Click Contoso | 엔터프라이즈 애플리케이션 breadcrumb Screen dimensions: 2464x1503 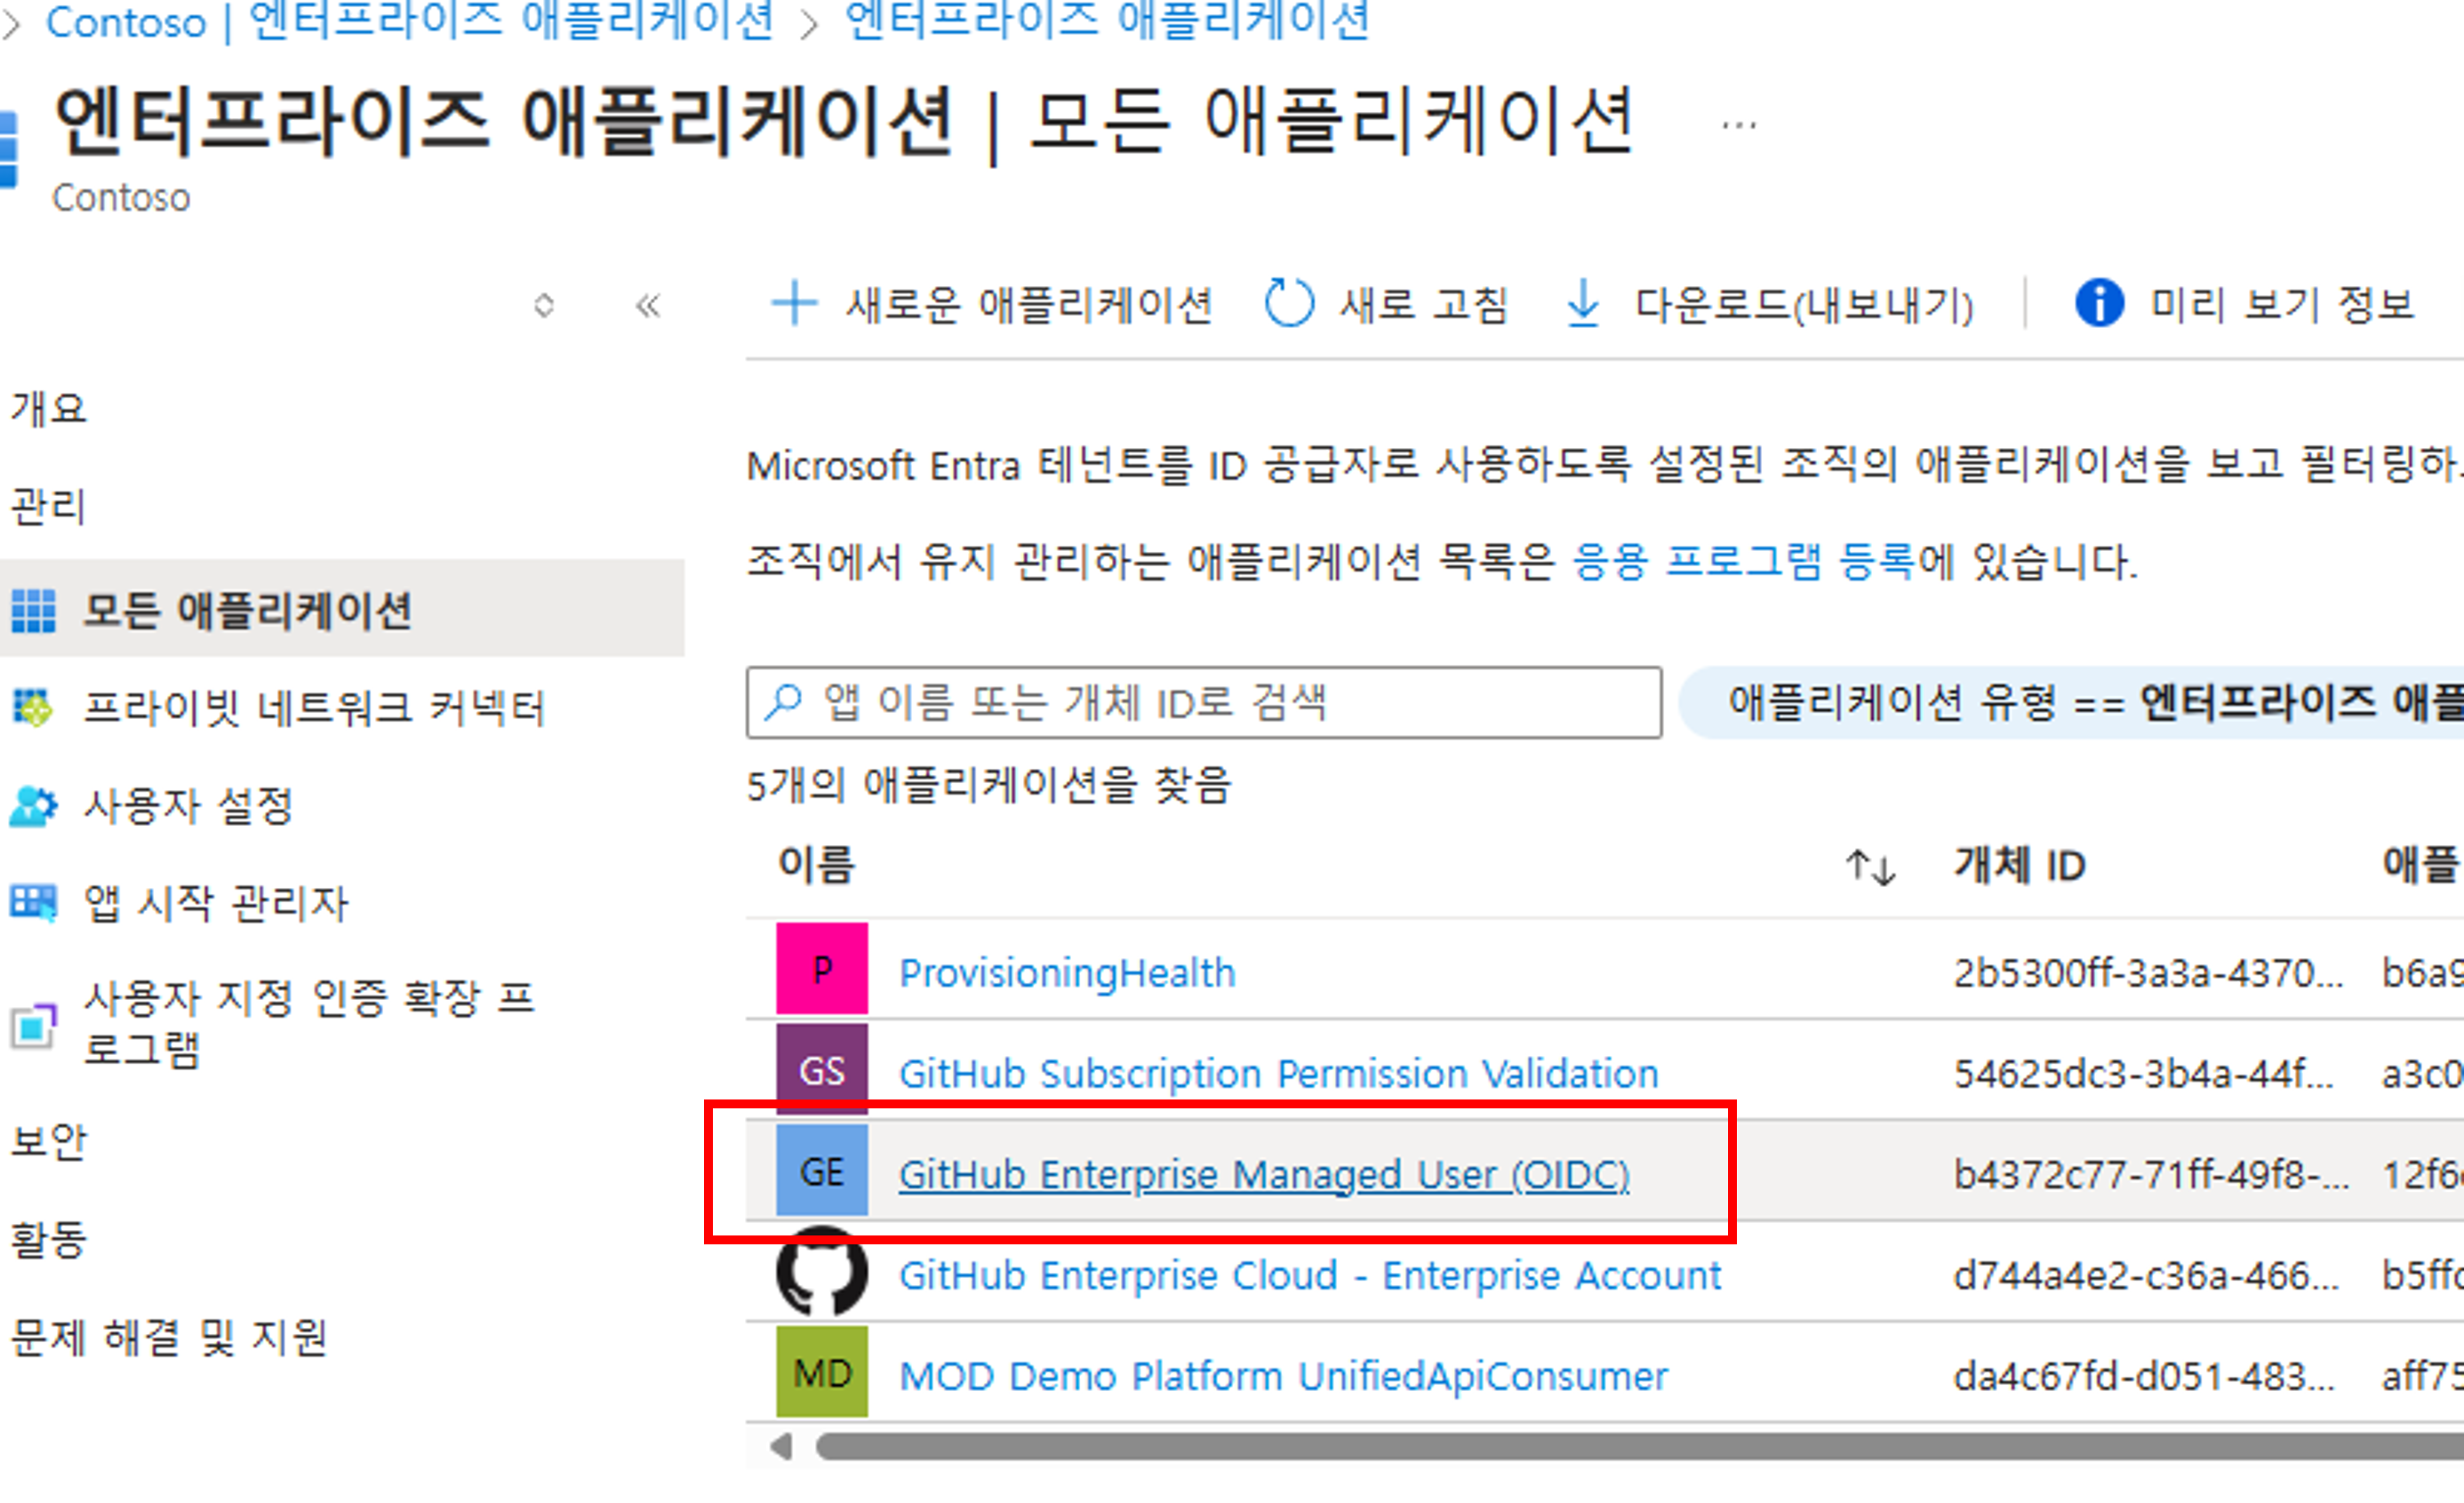[410, 20]
